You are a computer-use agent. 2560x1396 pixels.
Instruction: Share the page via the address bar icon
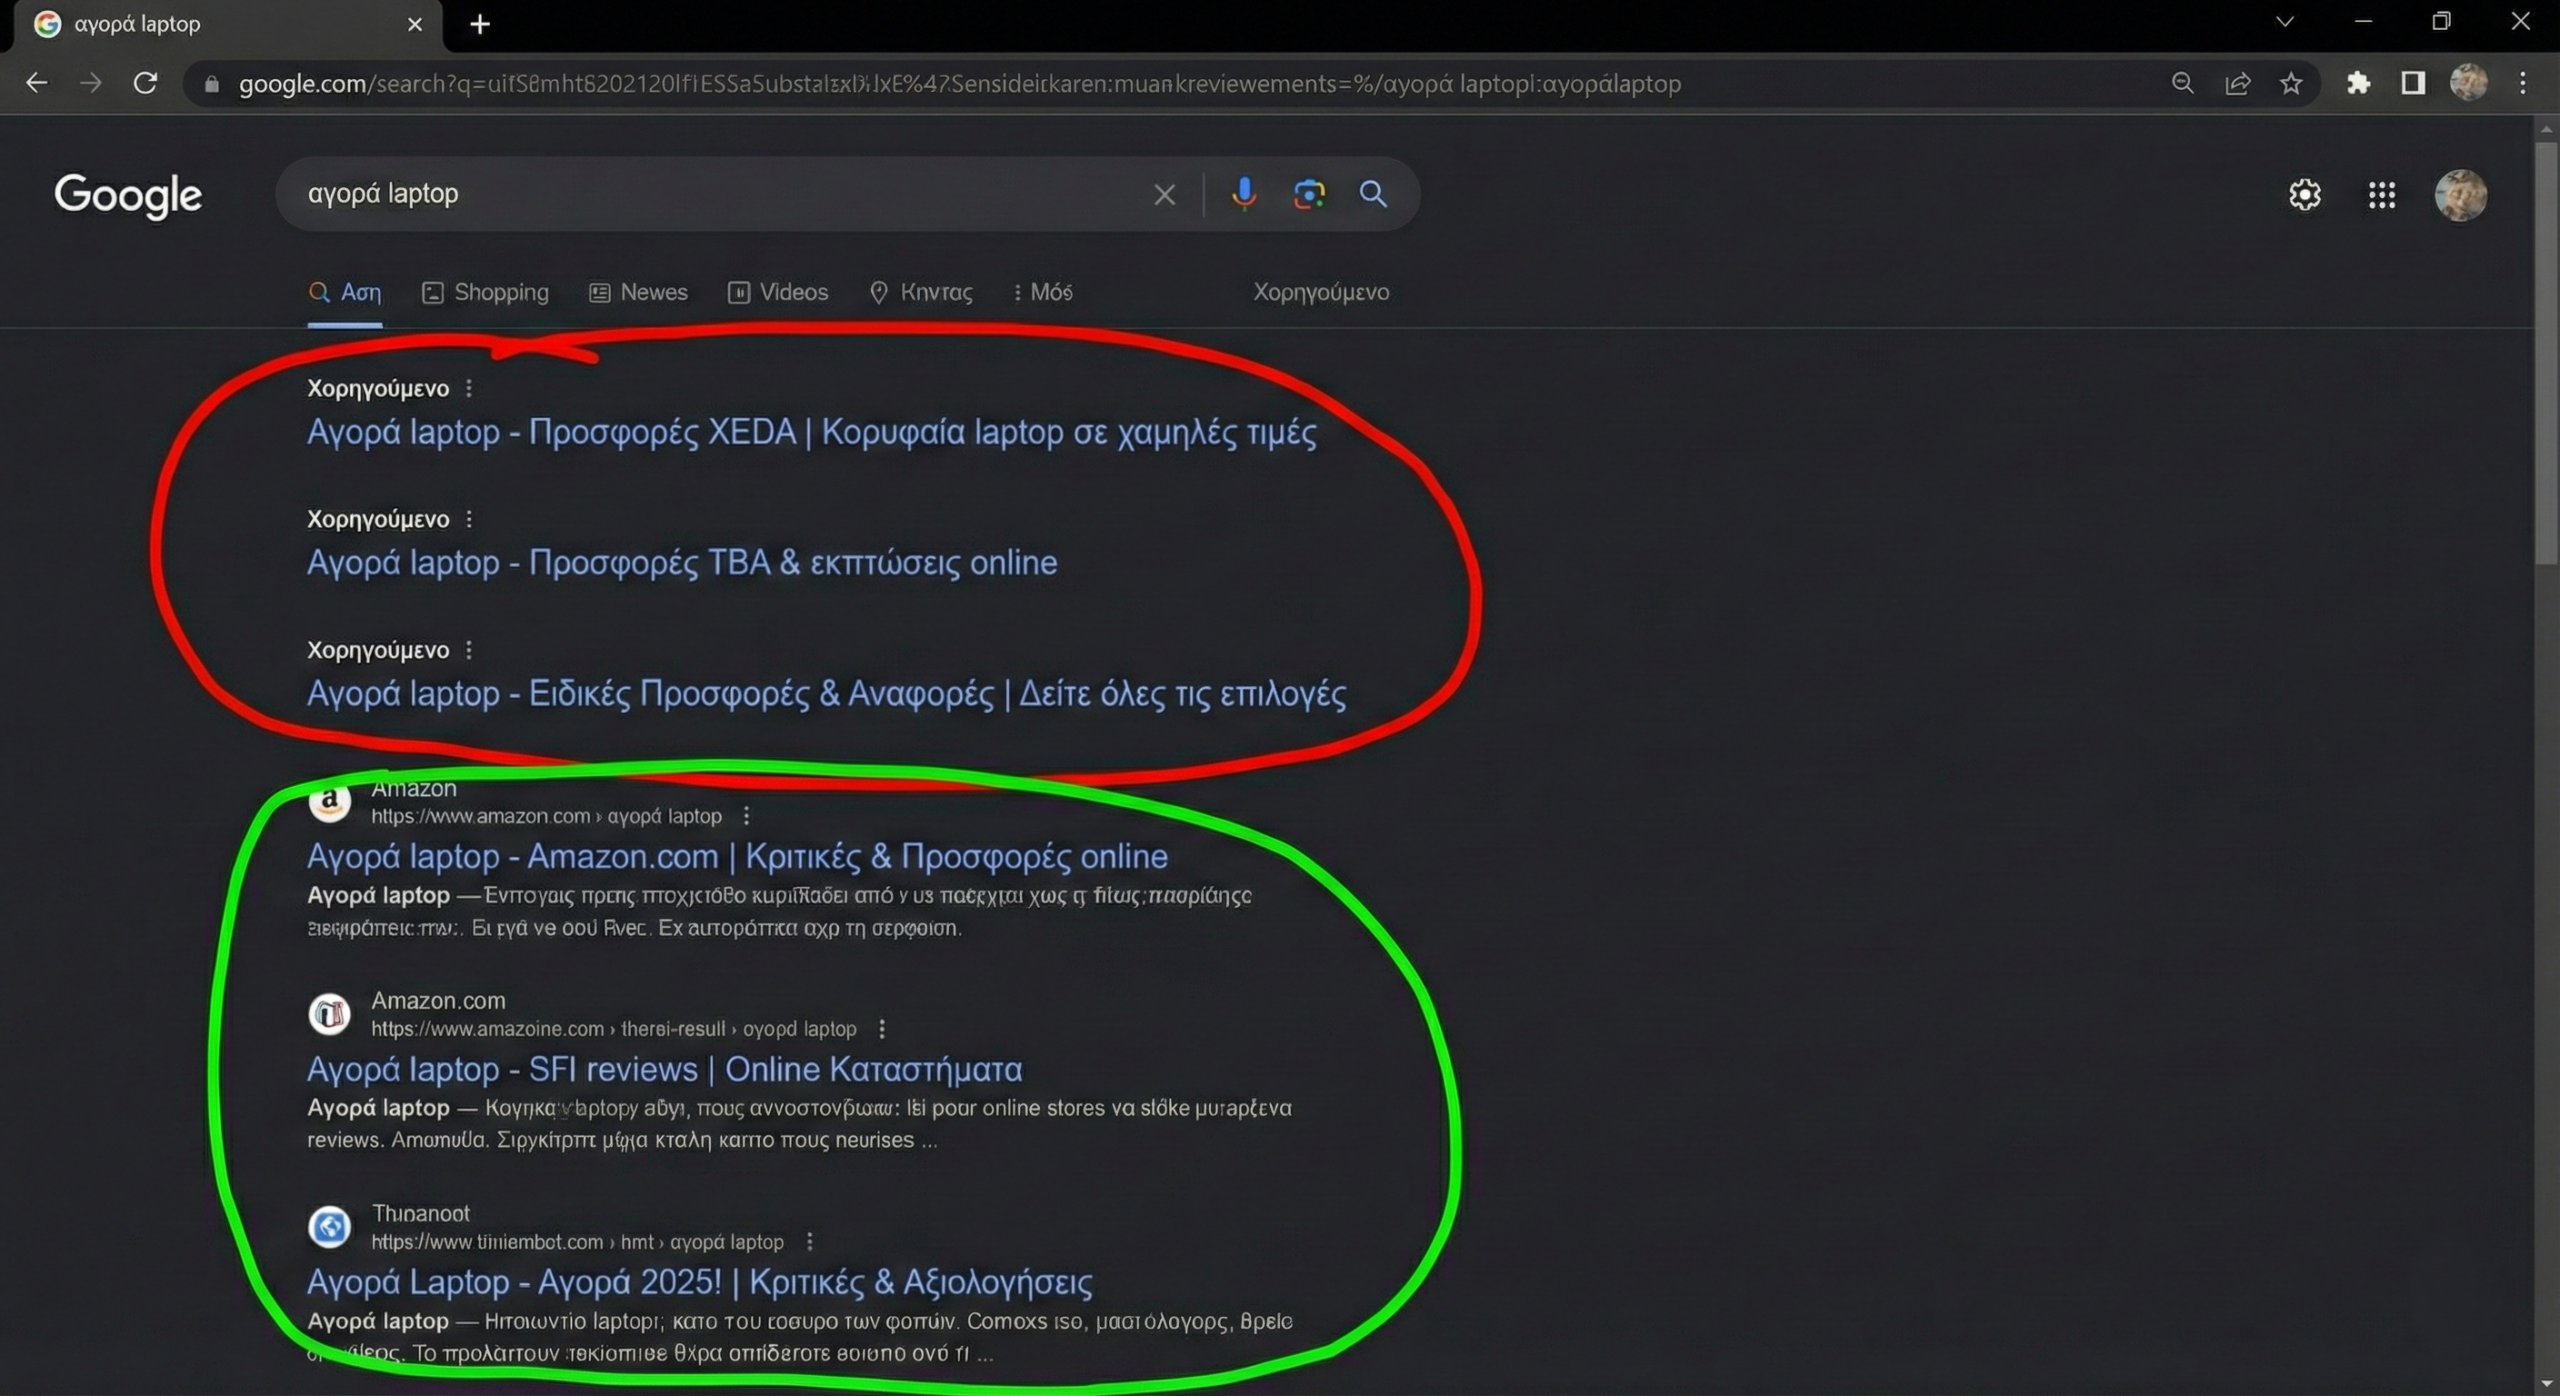2238,83
